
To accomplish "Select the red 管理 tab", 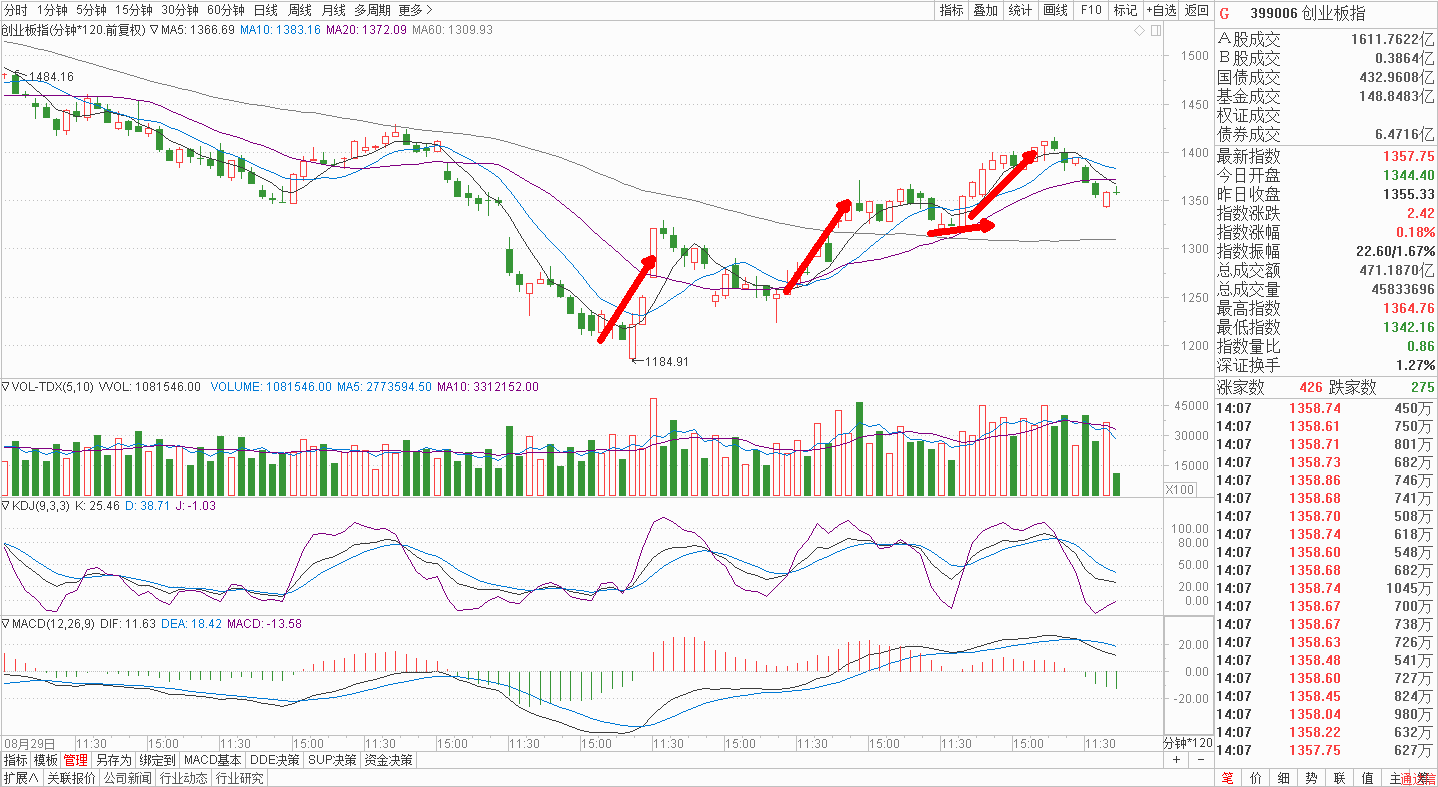I will (76, 760).
